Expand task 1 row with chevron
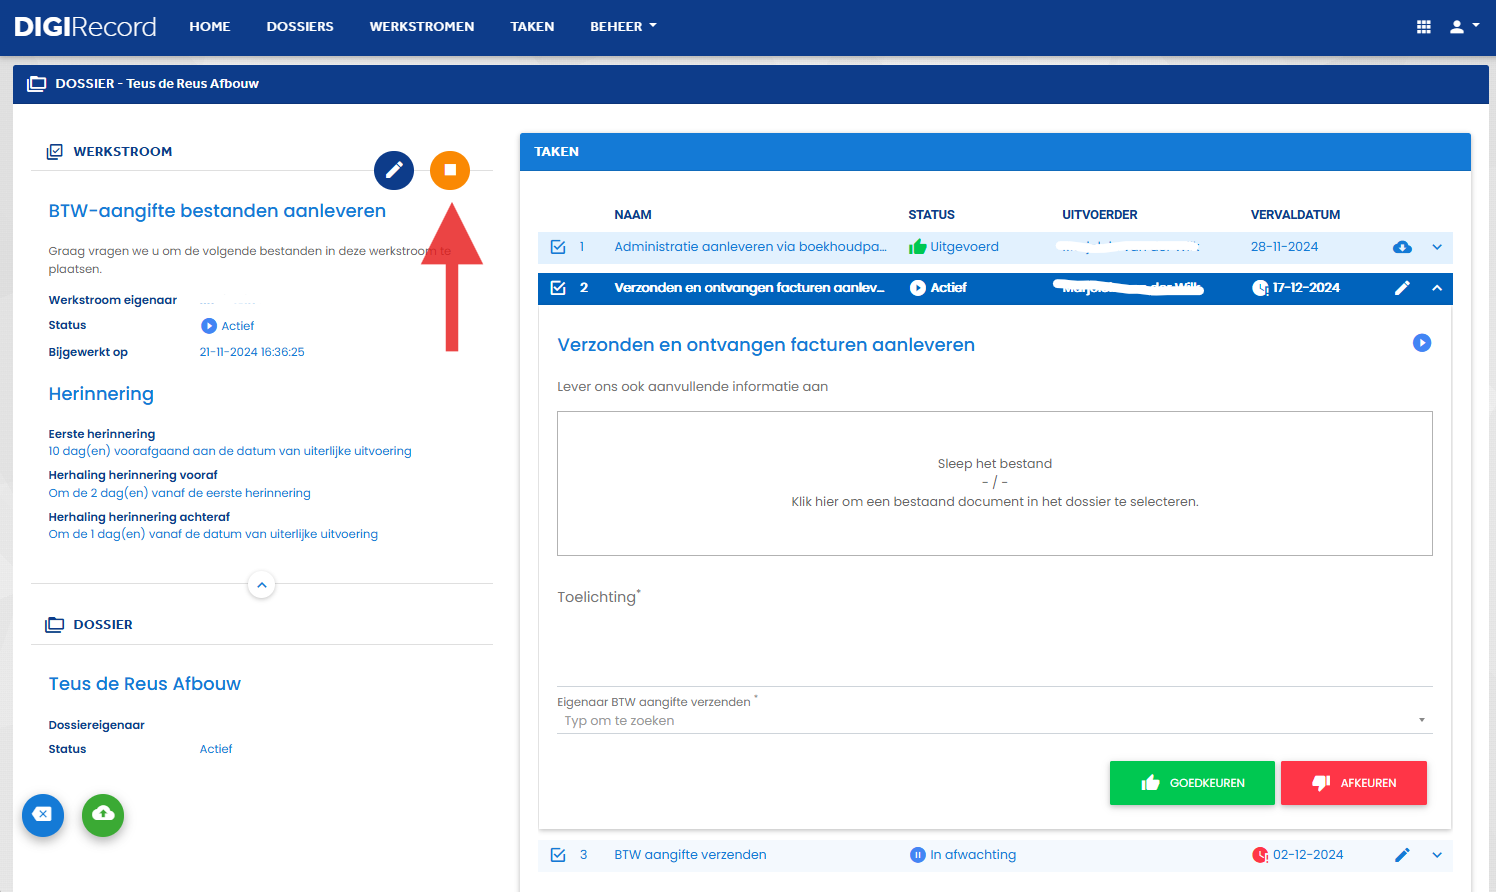This screenshot has width=1496, height=892. point(1437,247)
